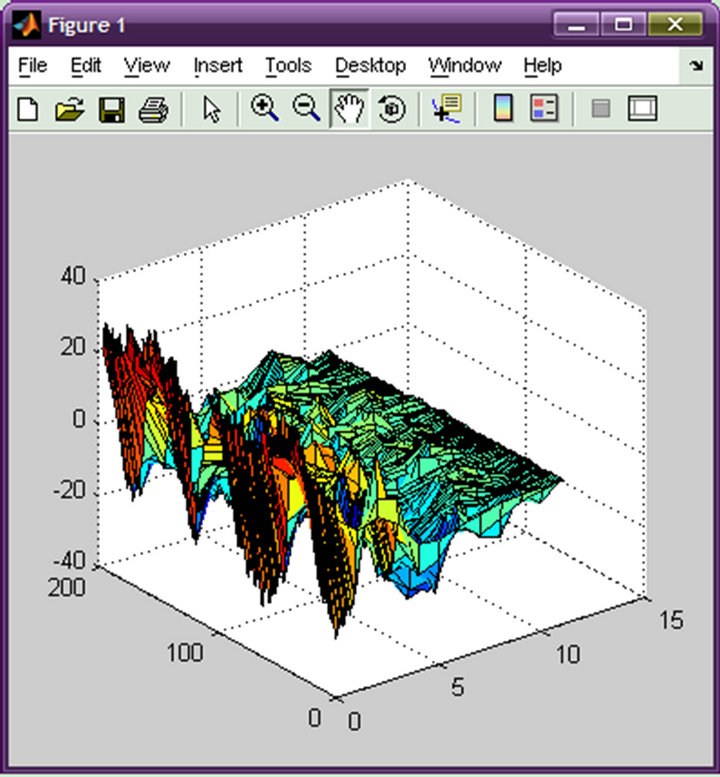Print the figure with the printer icon
Screen dimensions: 720x777
click(x=152, y=109)
